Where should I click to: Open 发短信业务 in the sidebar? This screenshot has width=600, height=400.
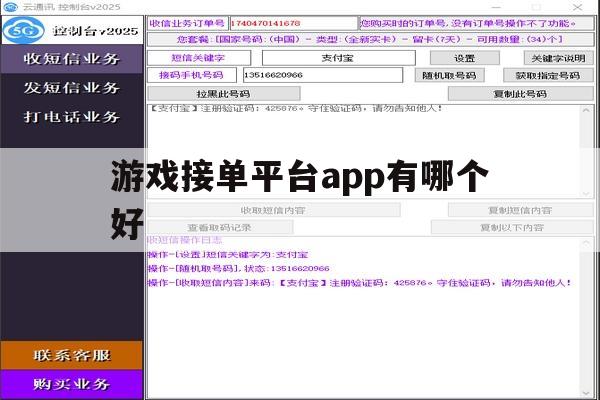(72, 88)
